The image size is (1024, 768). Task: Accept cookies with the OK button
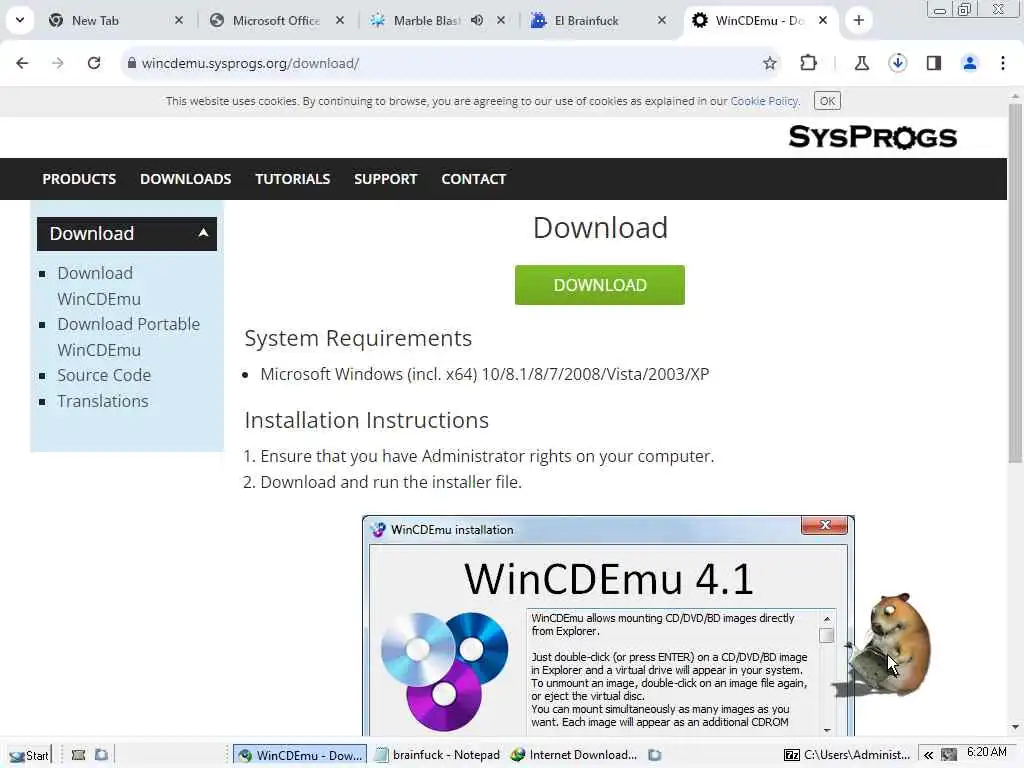click(827, 101)
